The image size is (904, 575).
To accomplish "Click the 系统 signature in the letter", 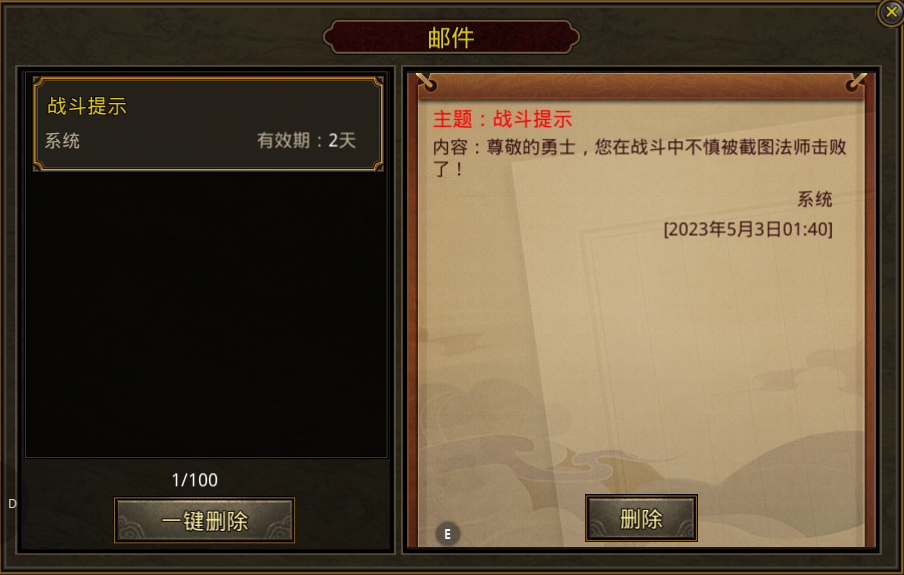I will [814, 199].
